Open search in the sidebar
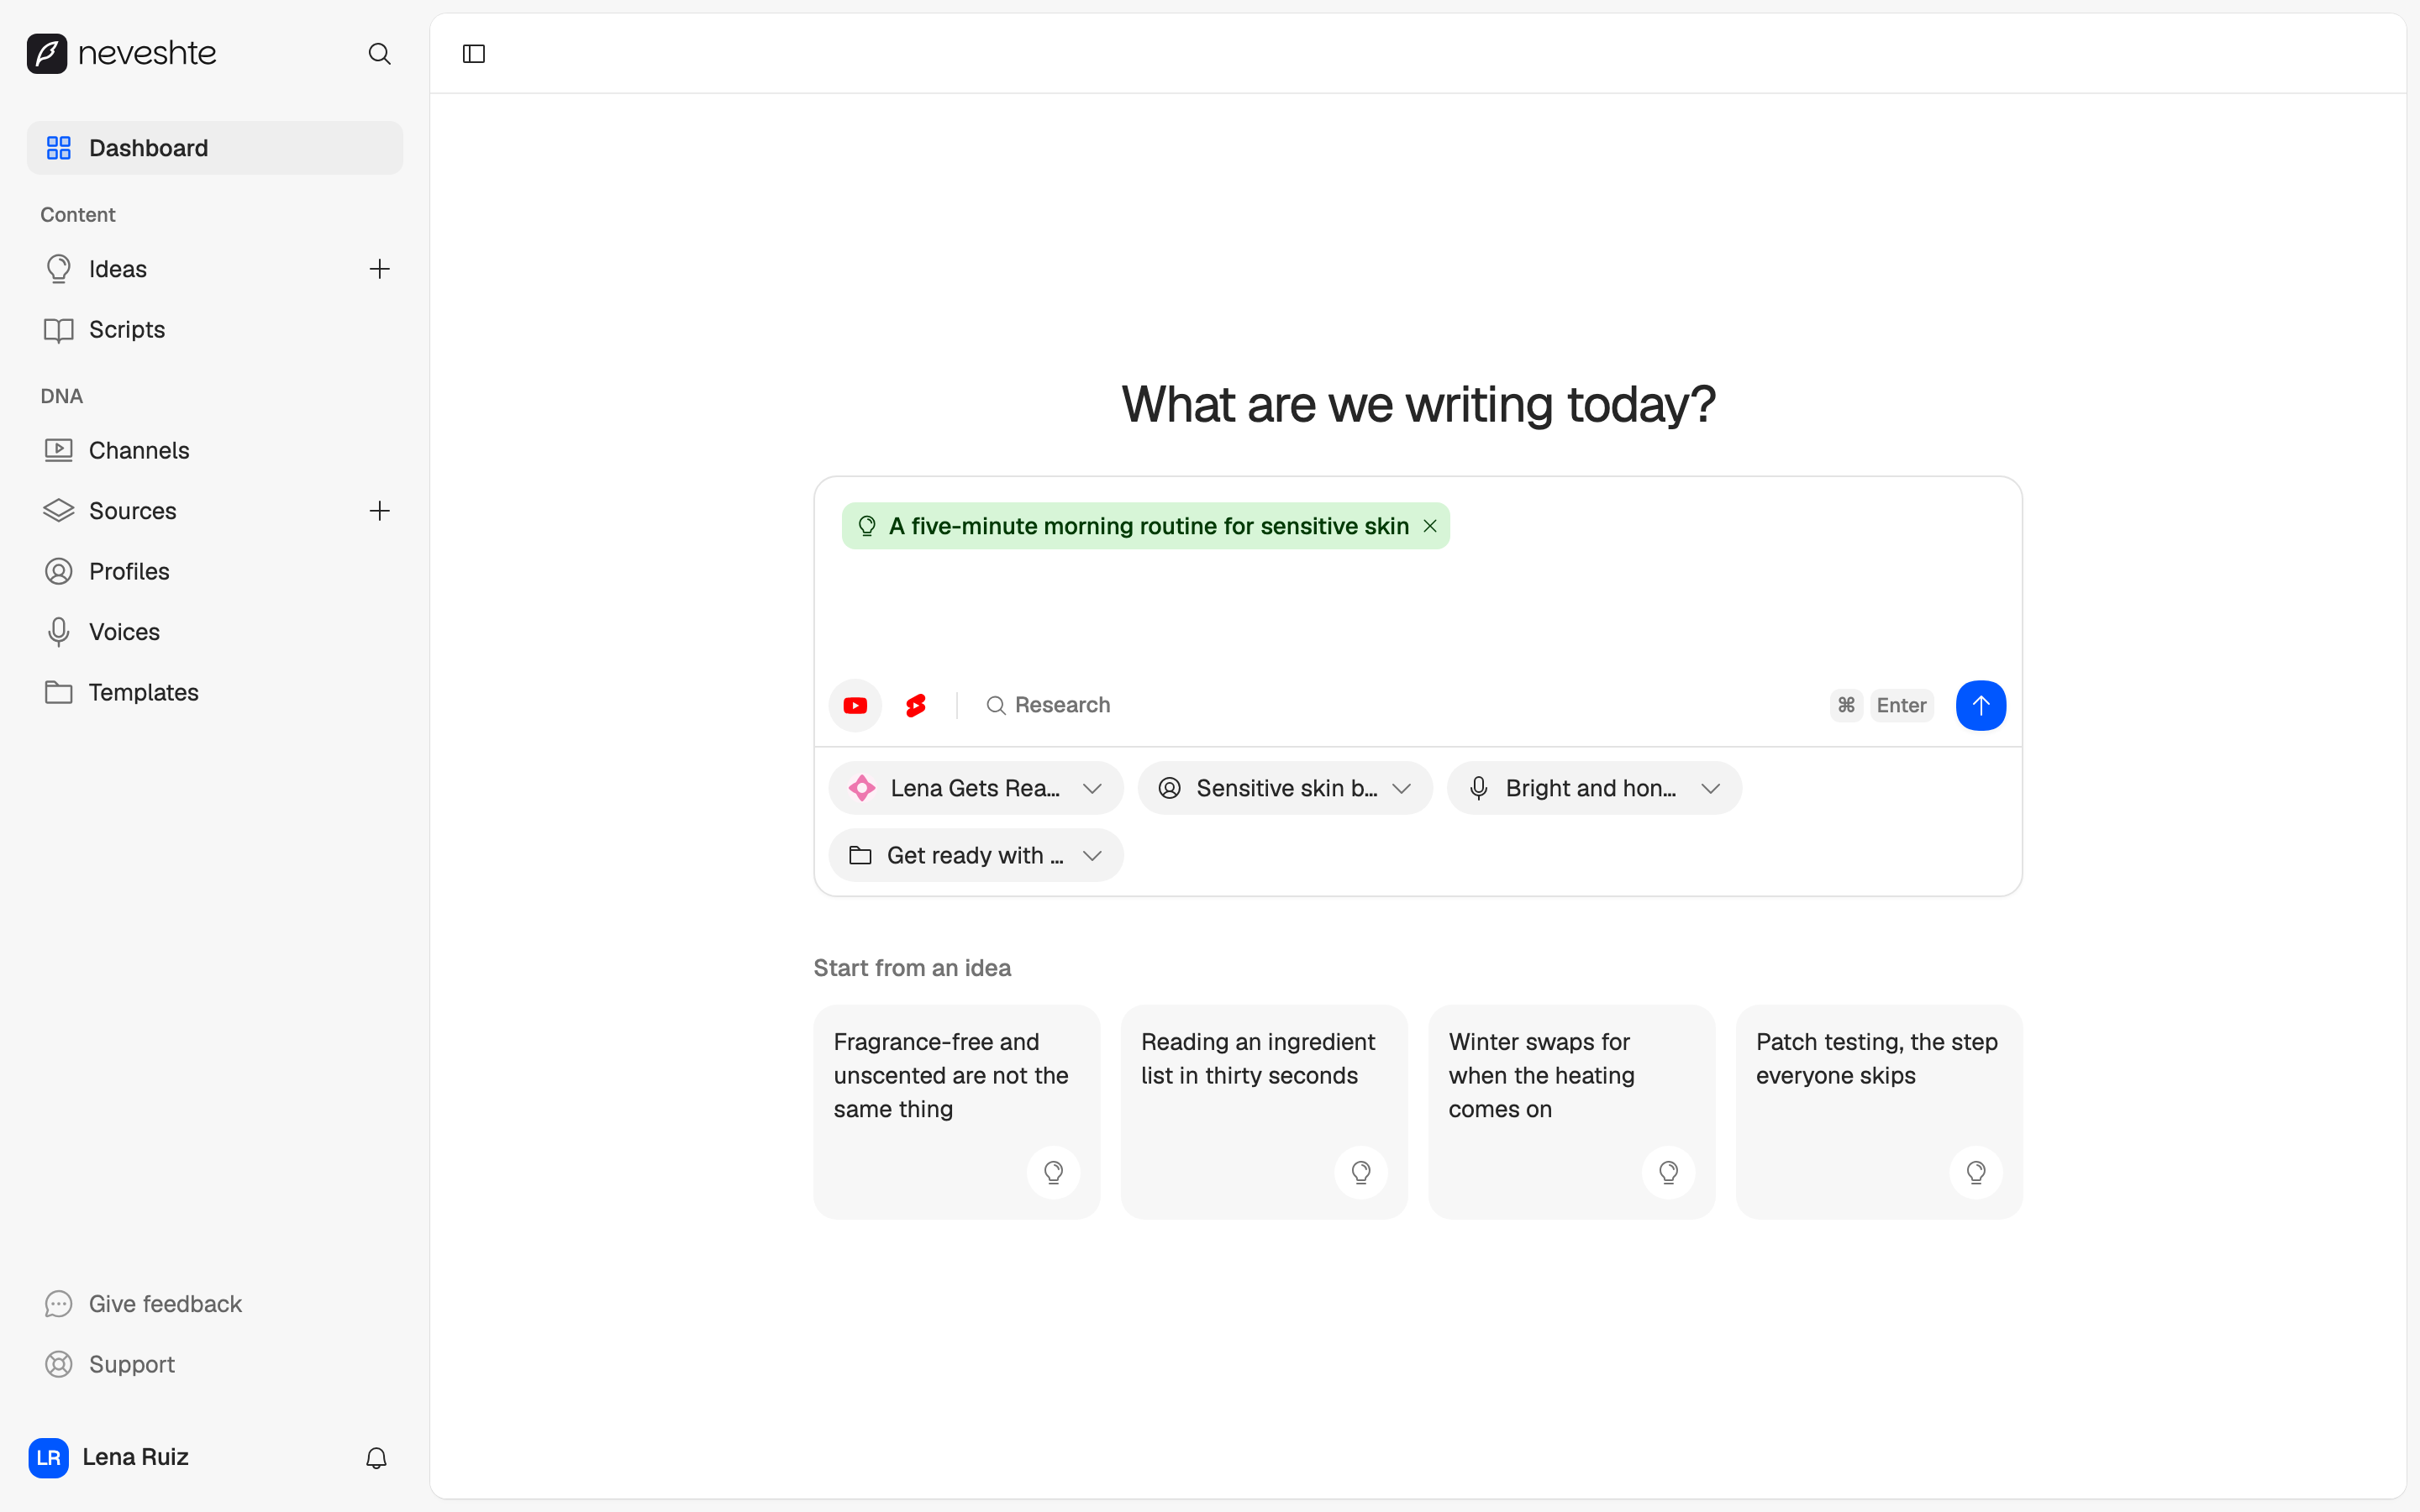2420x1512 pixels. click(379, 53)
